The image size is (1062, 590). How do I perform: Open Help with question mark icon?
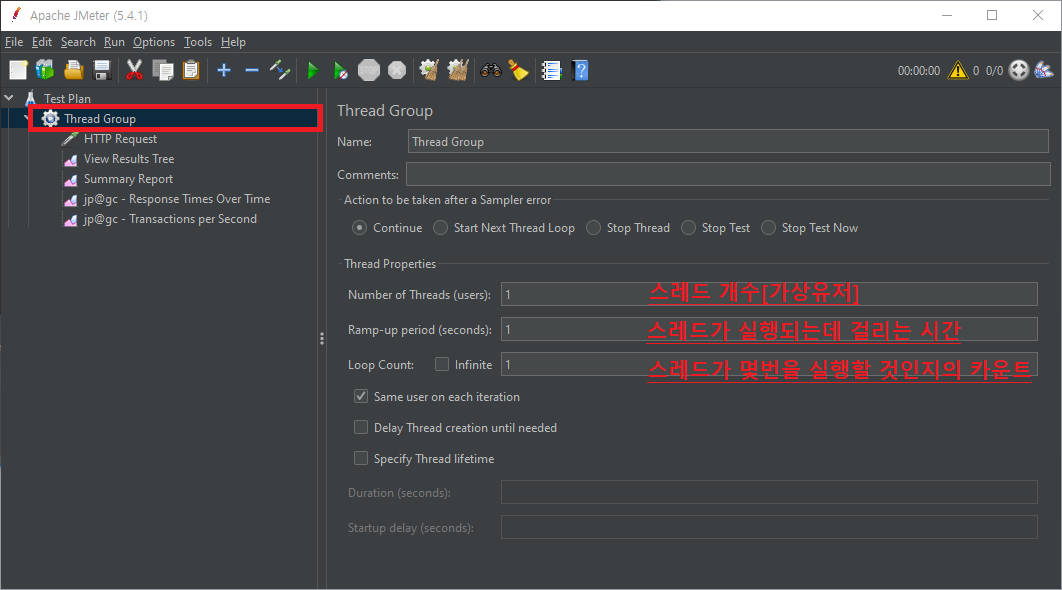(580, 70)
